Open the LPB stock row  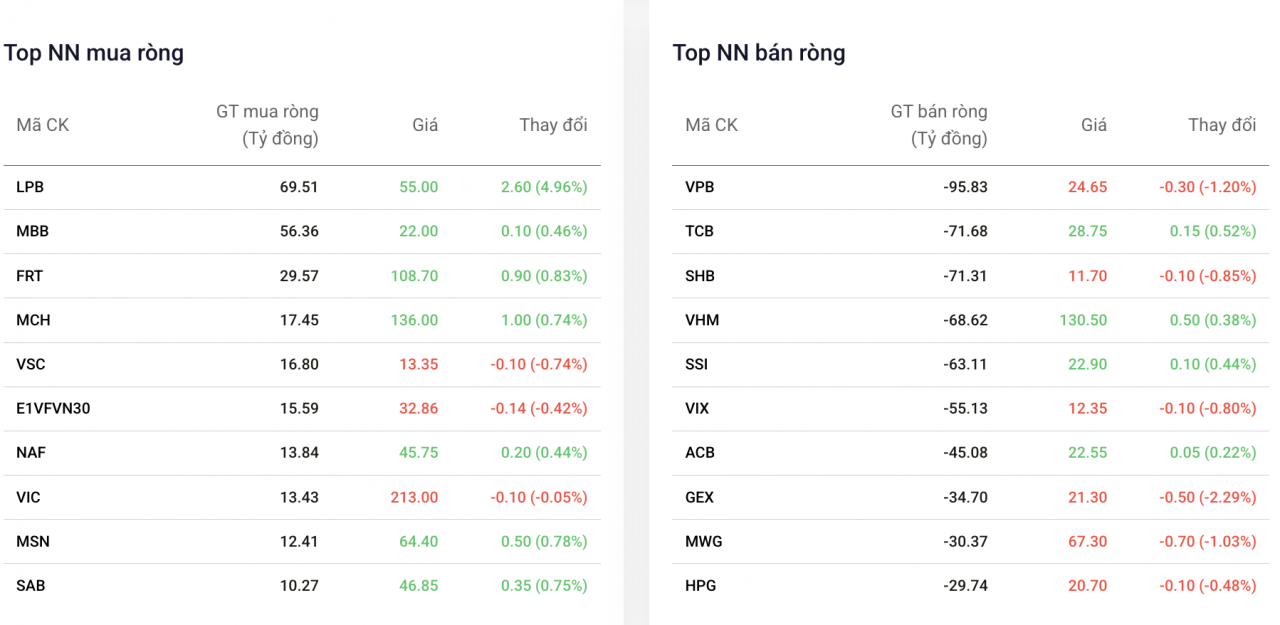(x=302, y=187)
